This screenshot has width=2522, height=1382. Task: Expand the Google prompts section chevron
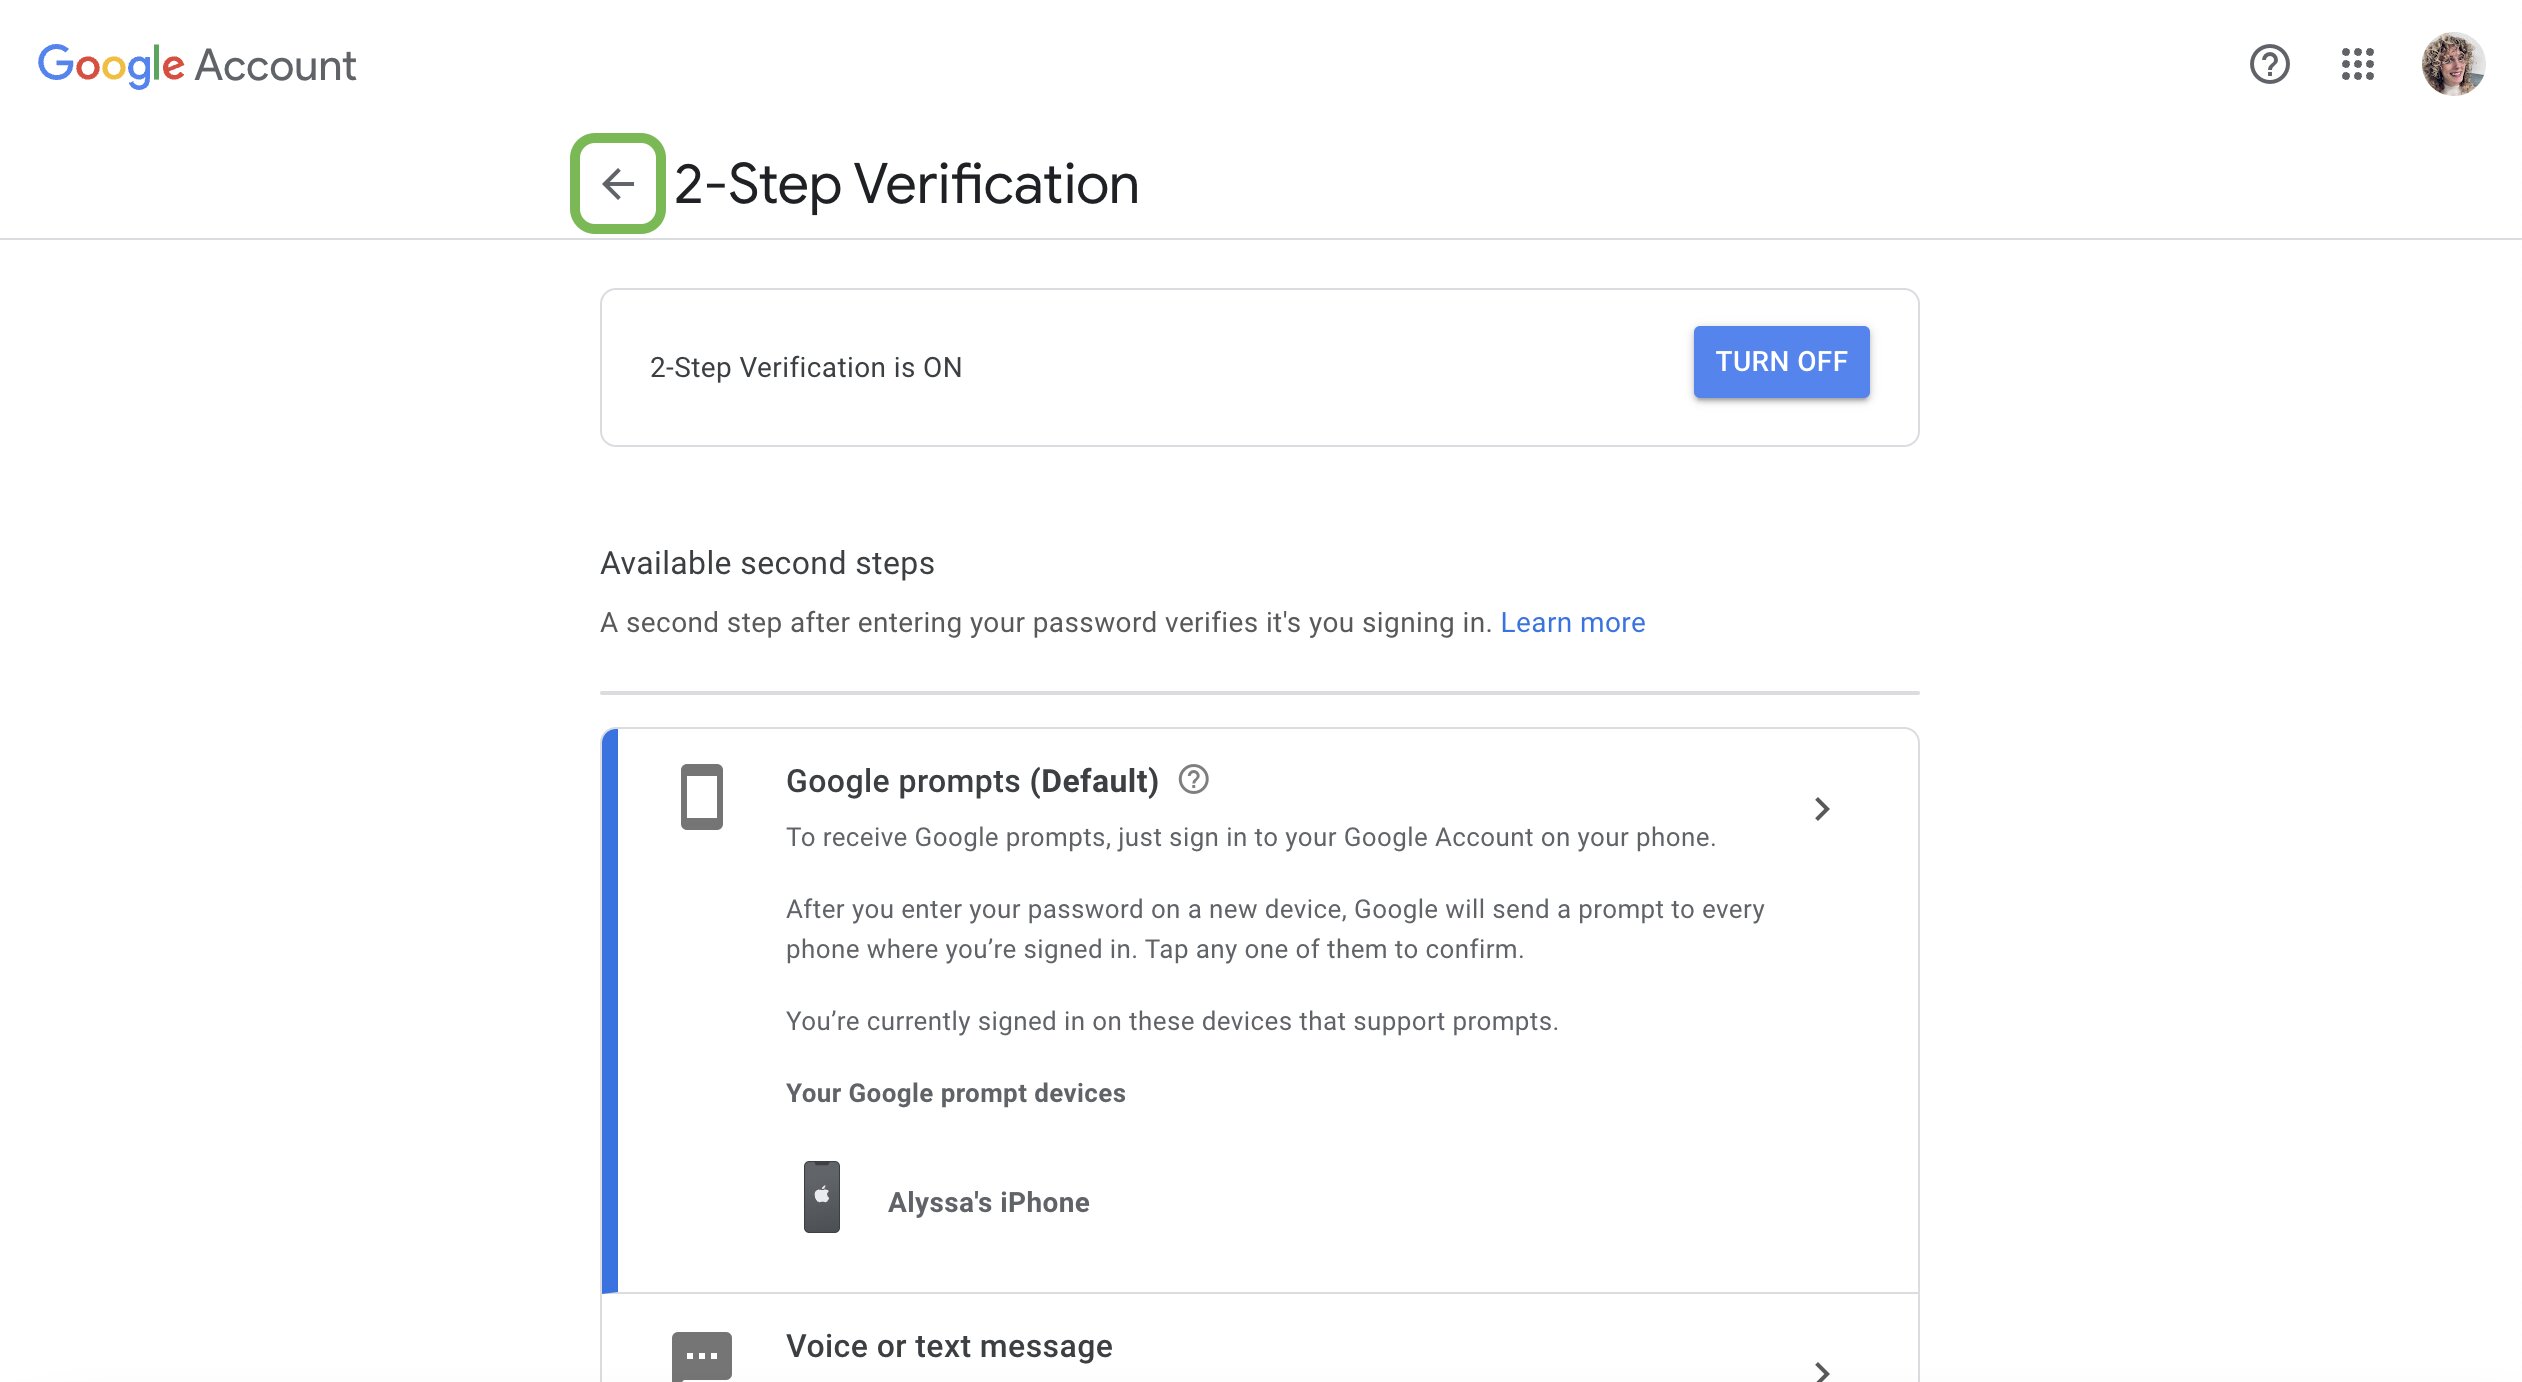(x=1822, y=810)
